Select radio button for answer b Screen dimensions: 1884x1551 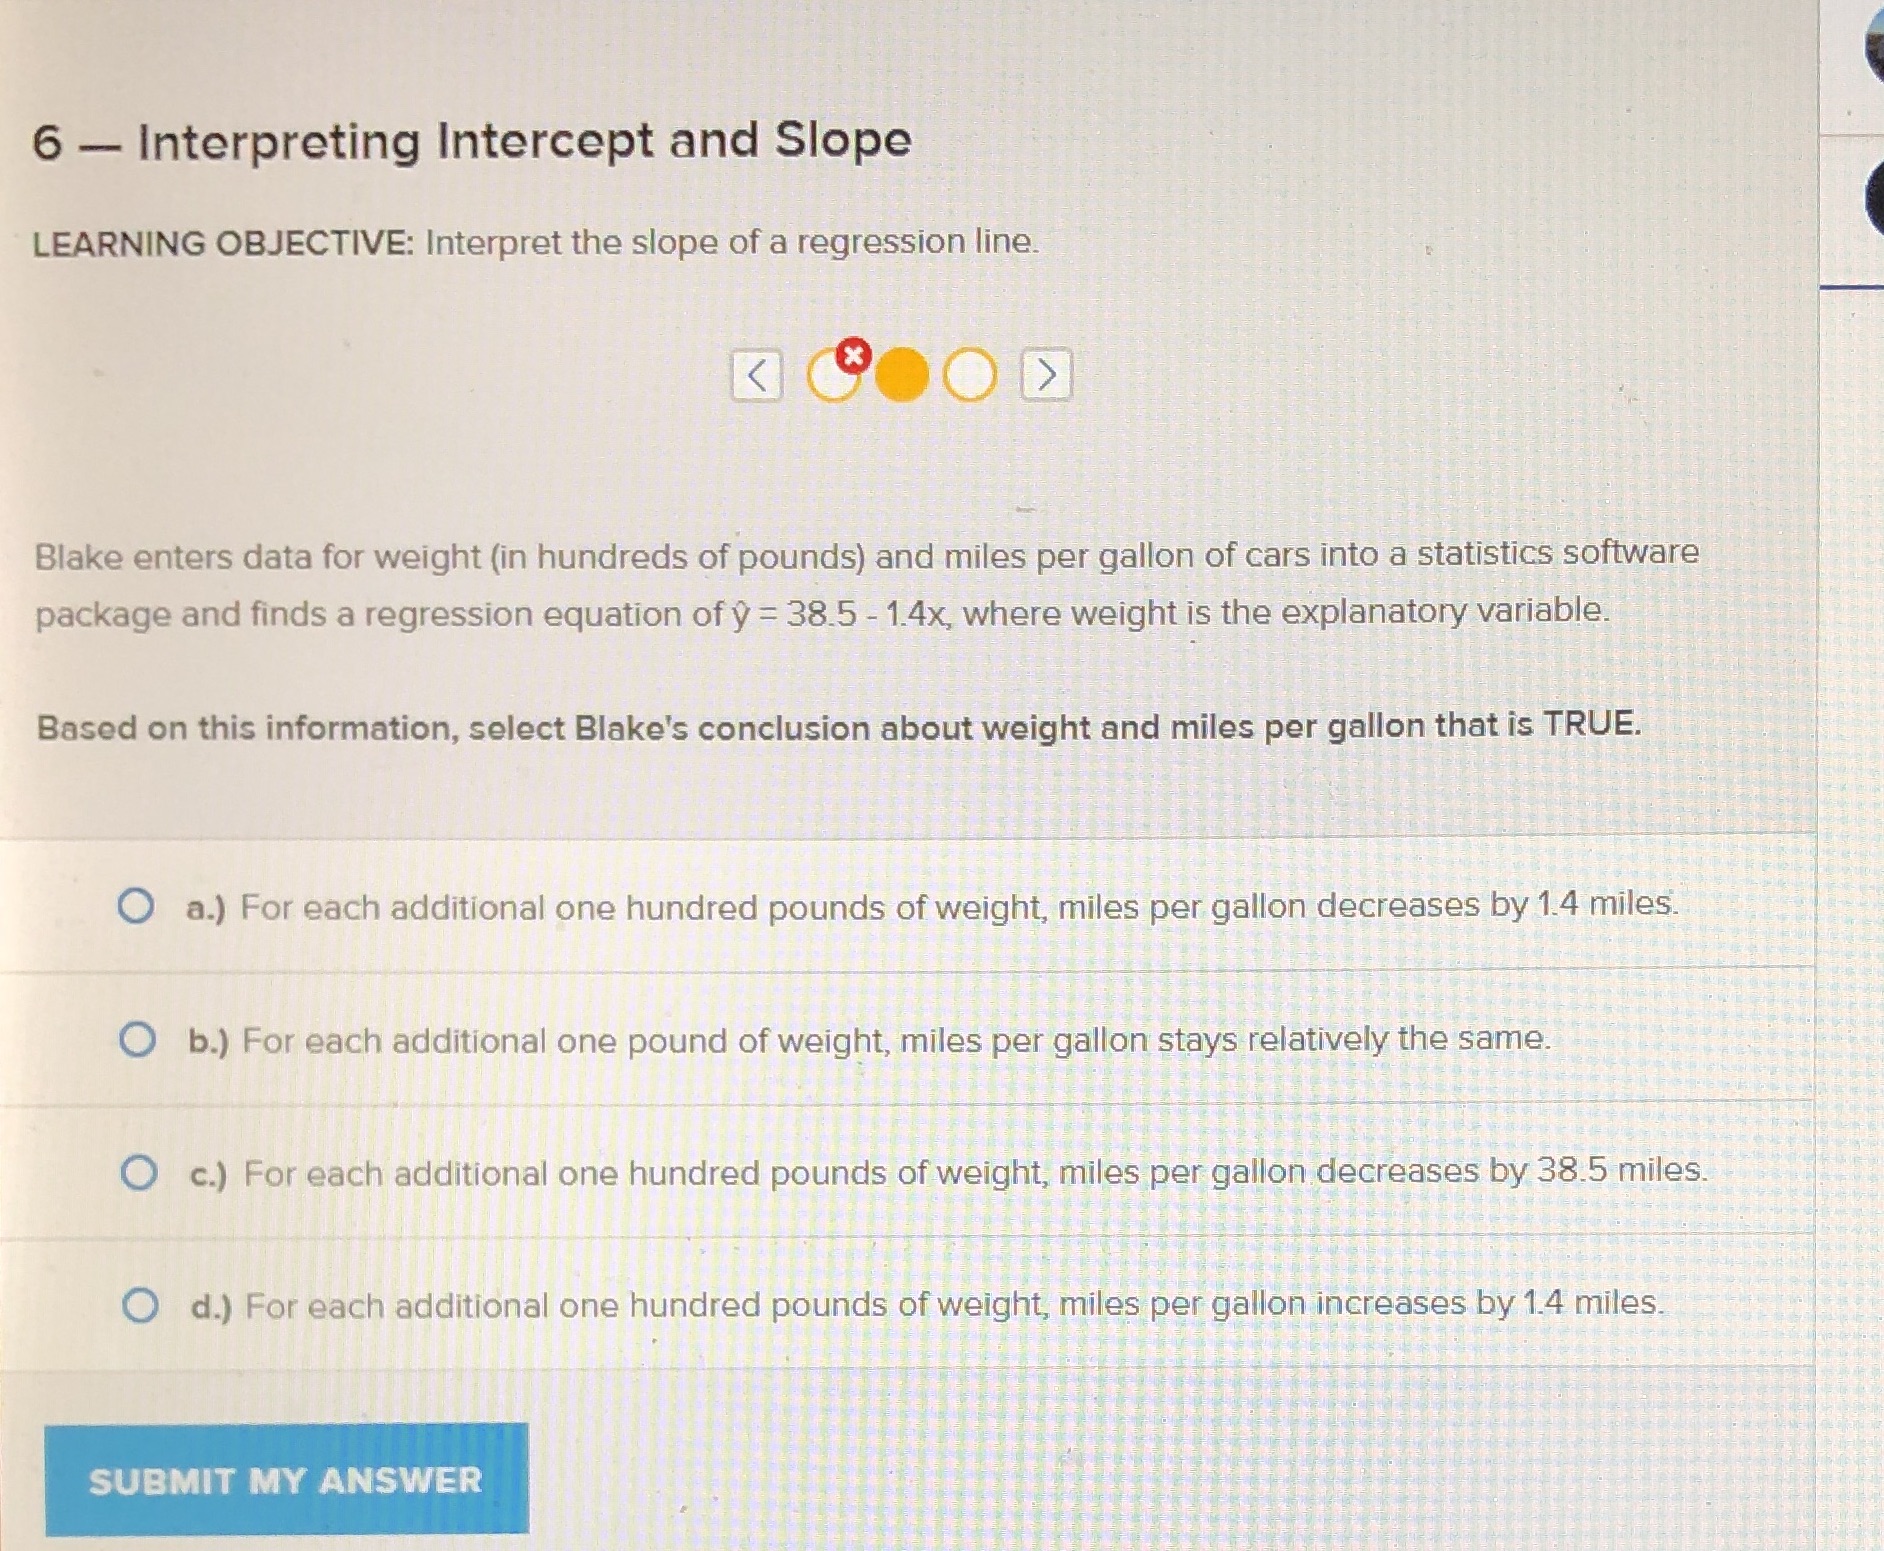pyautogui.click(x=138, y=1041)
